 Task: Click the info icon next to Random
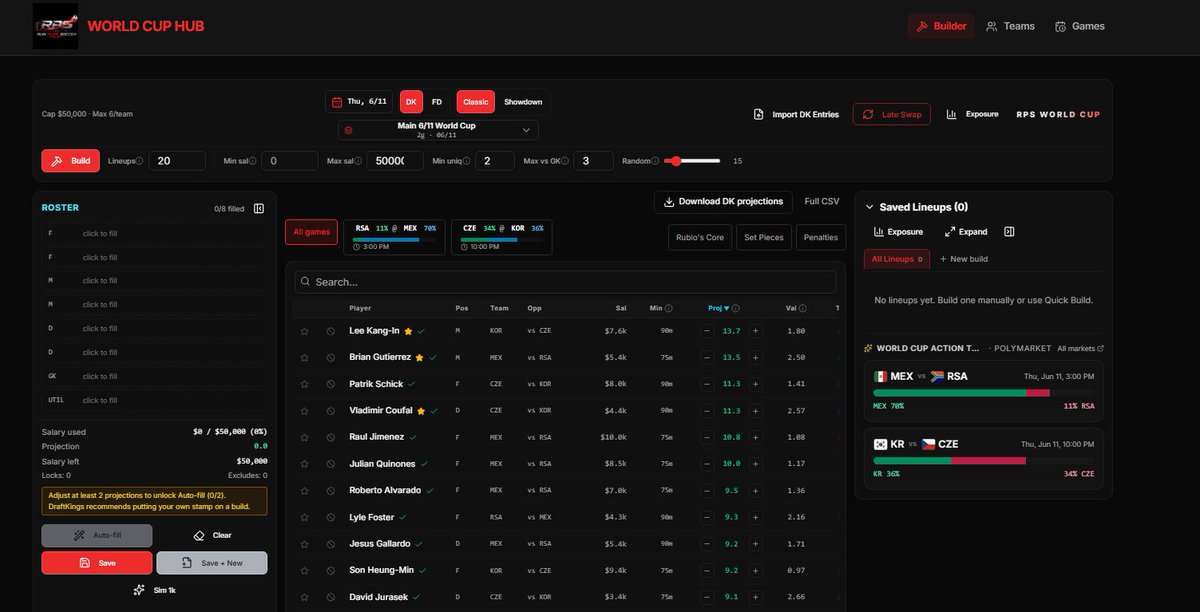tap(655, 161)
